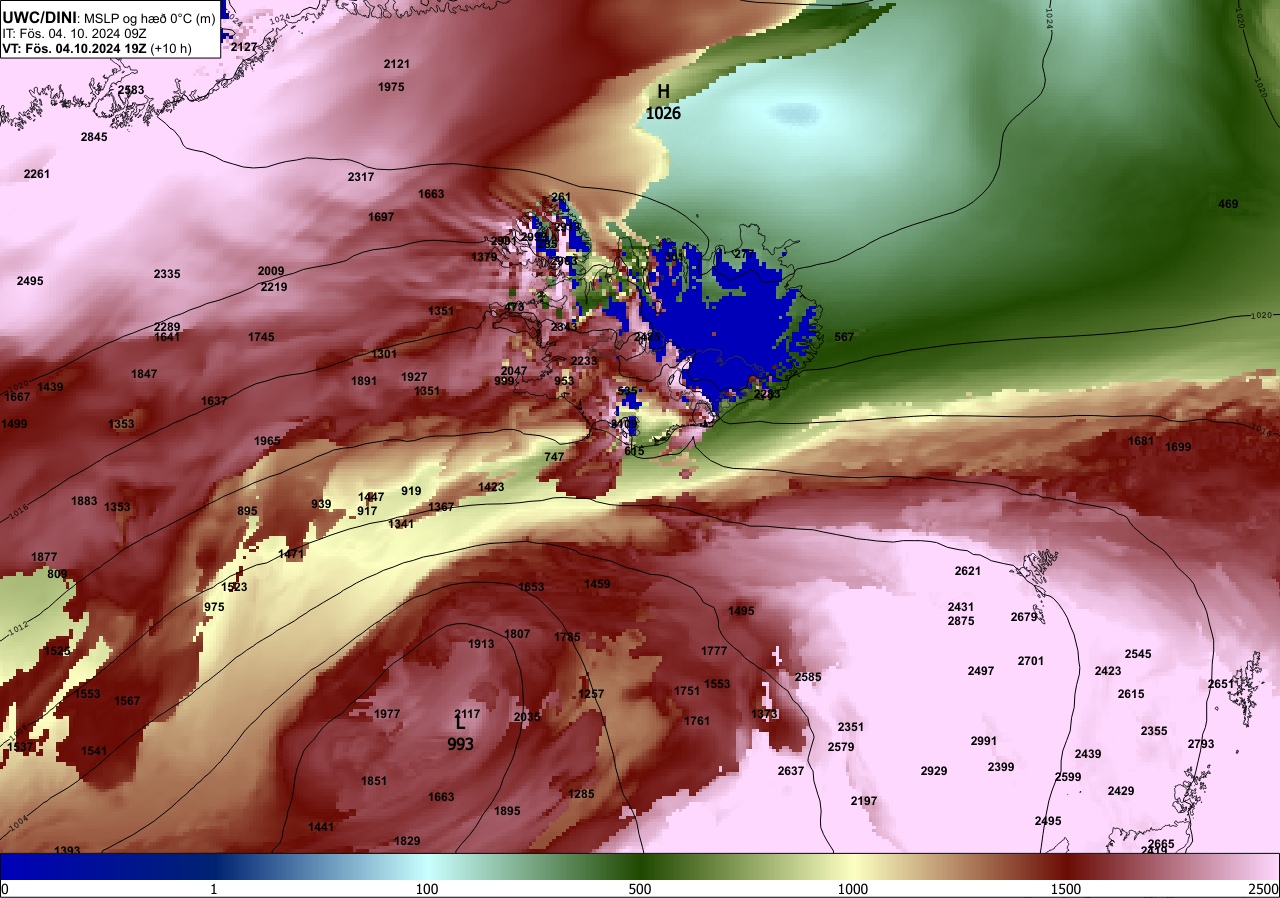Click the map value 1681
Viewport: 1280px width, 898px height.
point(1141,441)
